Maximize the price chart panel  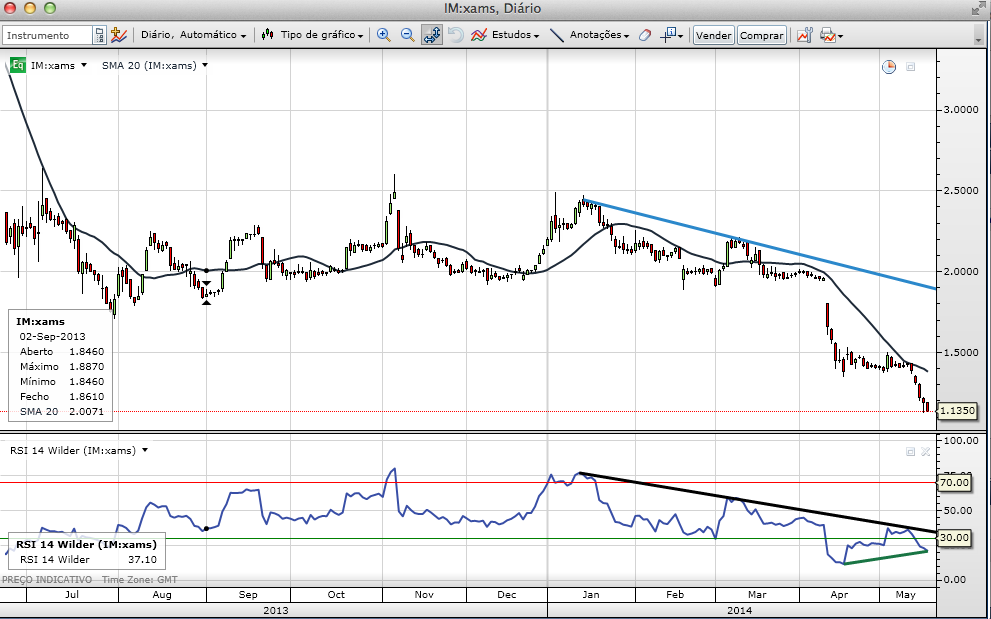click(910, 67)
